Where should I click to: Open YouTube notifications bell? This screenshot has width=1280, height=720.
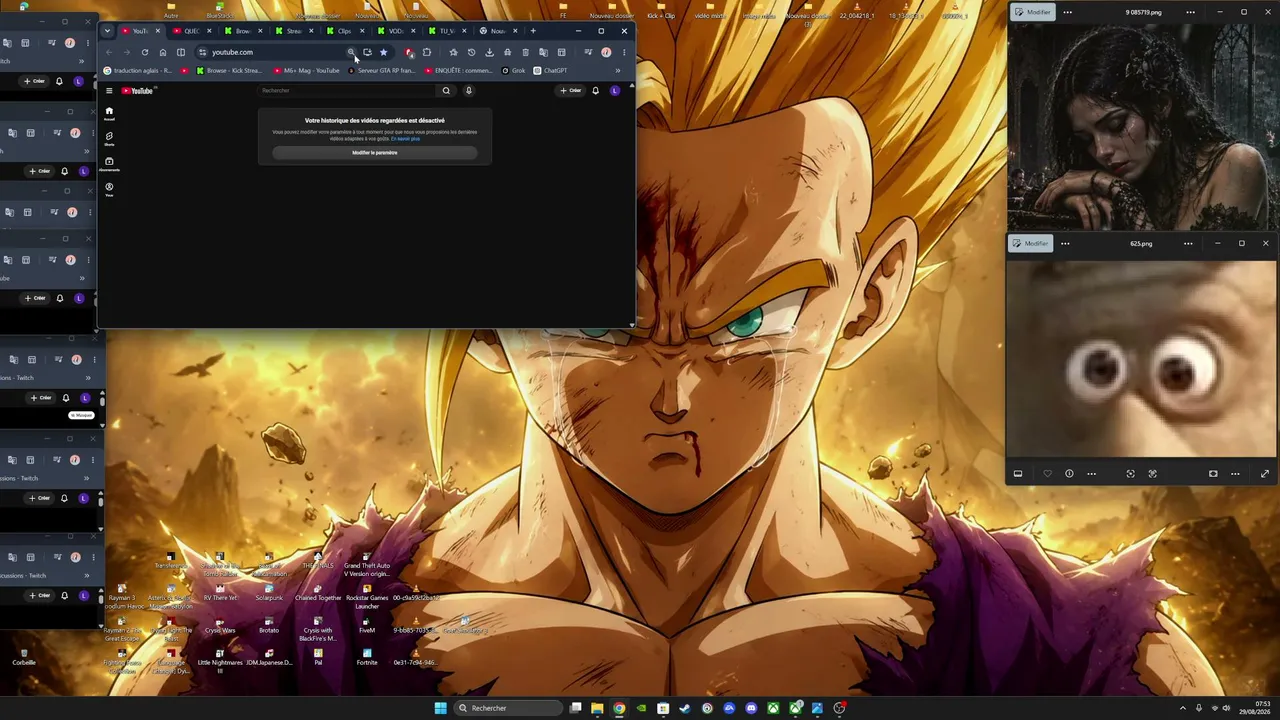(x=596, y=91)
